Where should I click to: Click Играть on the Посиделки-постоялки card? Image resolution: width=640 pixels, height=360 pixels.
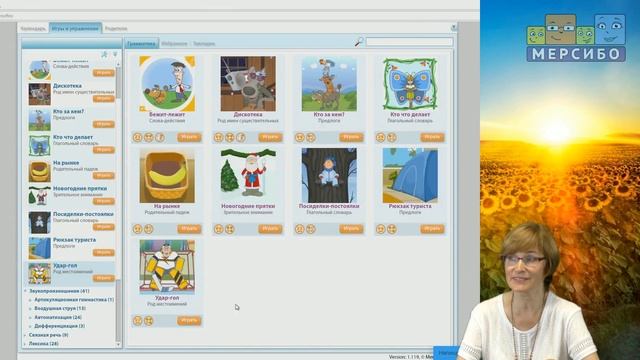pos(351,229)
